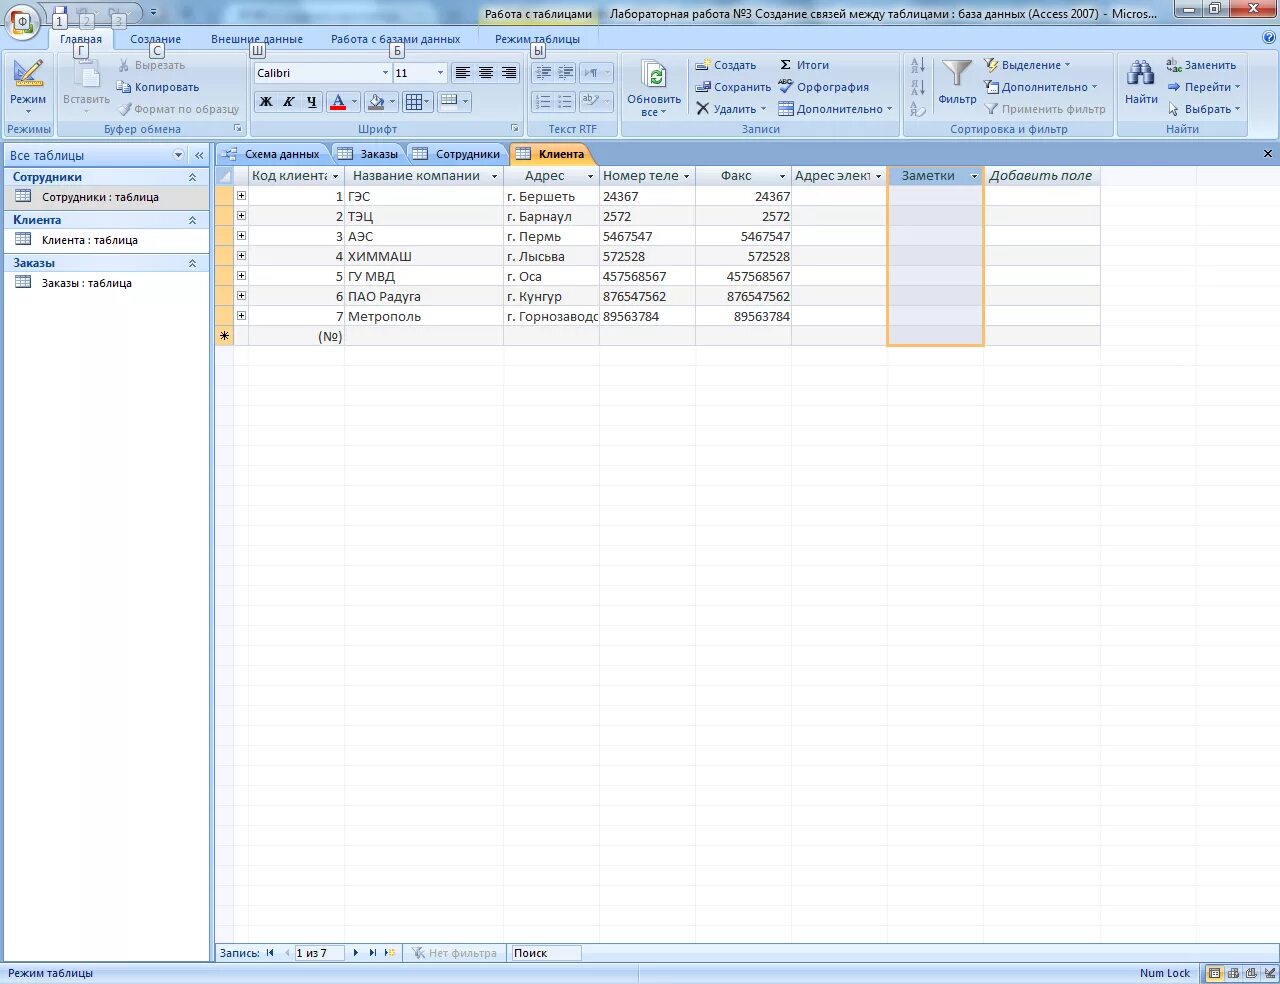Screen dimensions: 1280x984
Task: Open the font color dropdown arrow
Action: [354, 101]
